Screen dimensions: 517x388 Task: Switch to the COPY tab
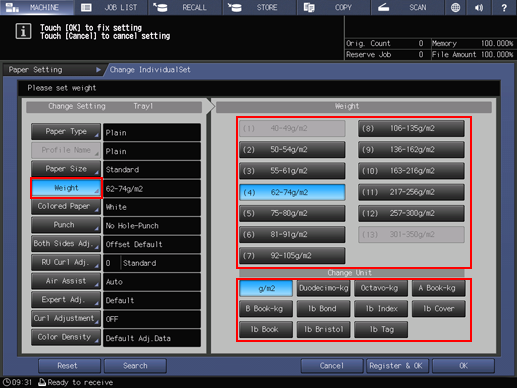334,7
